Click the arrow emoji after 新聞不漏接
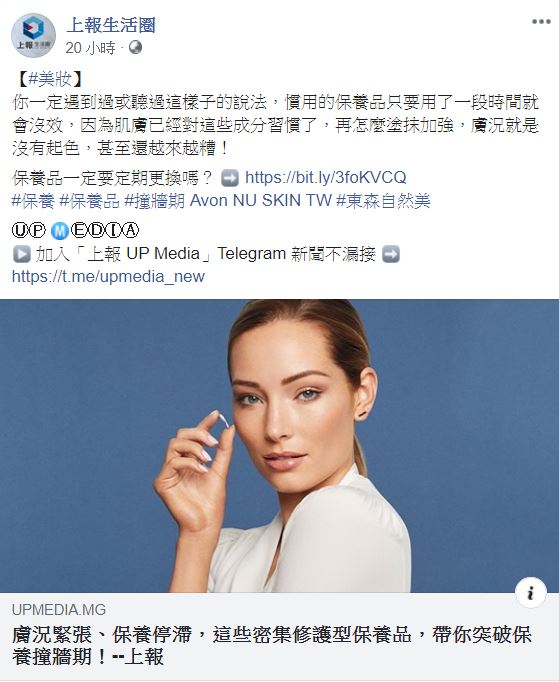Screen dimensions: 559x682 click(x=391, y=254)
